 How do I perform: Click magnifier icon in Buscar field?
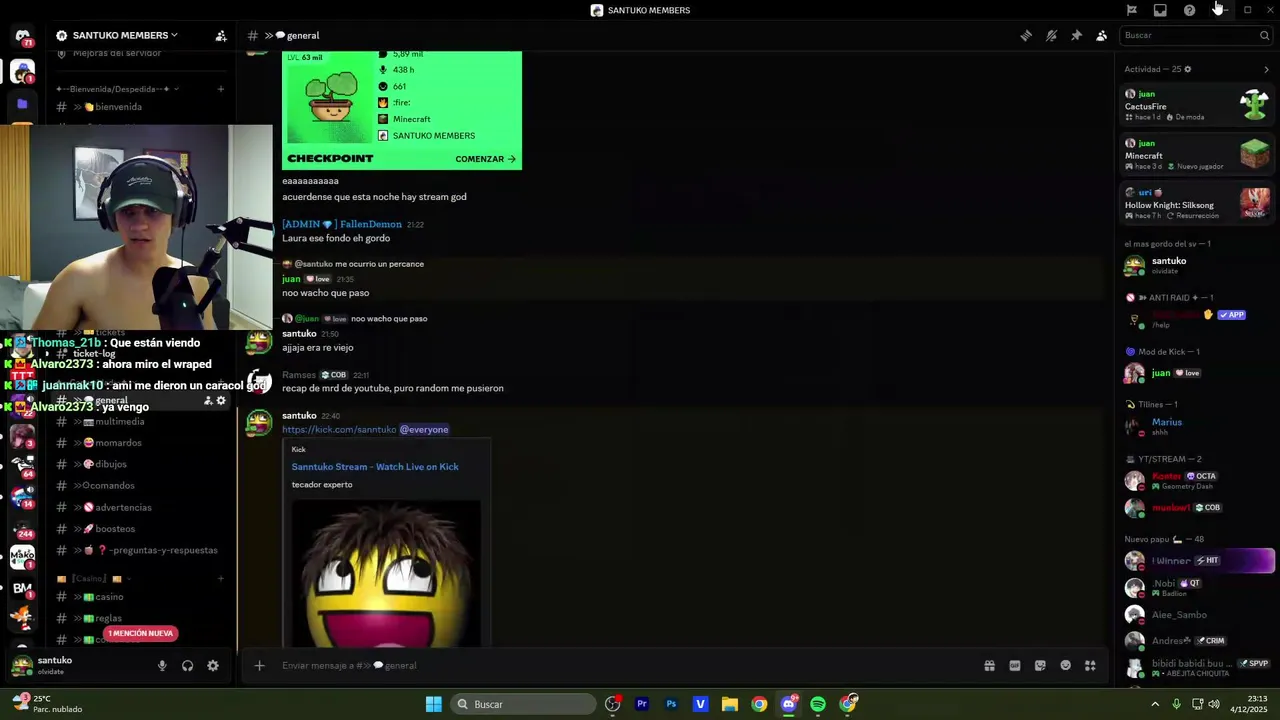pos(1264,36)
